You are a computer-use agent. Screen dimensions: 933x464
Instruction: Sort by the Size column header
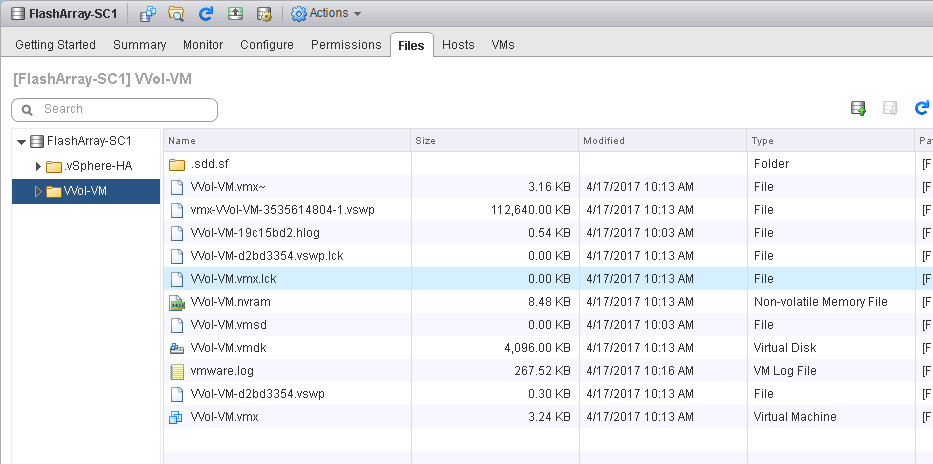tap(494, 140)
